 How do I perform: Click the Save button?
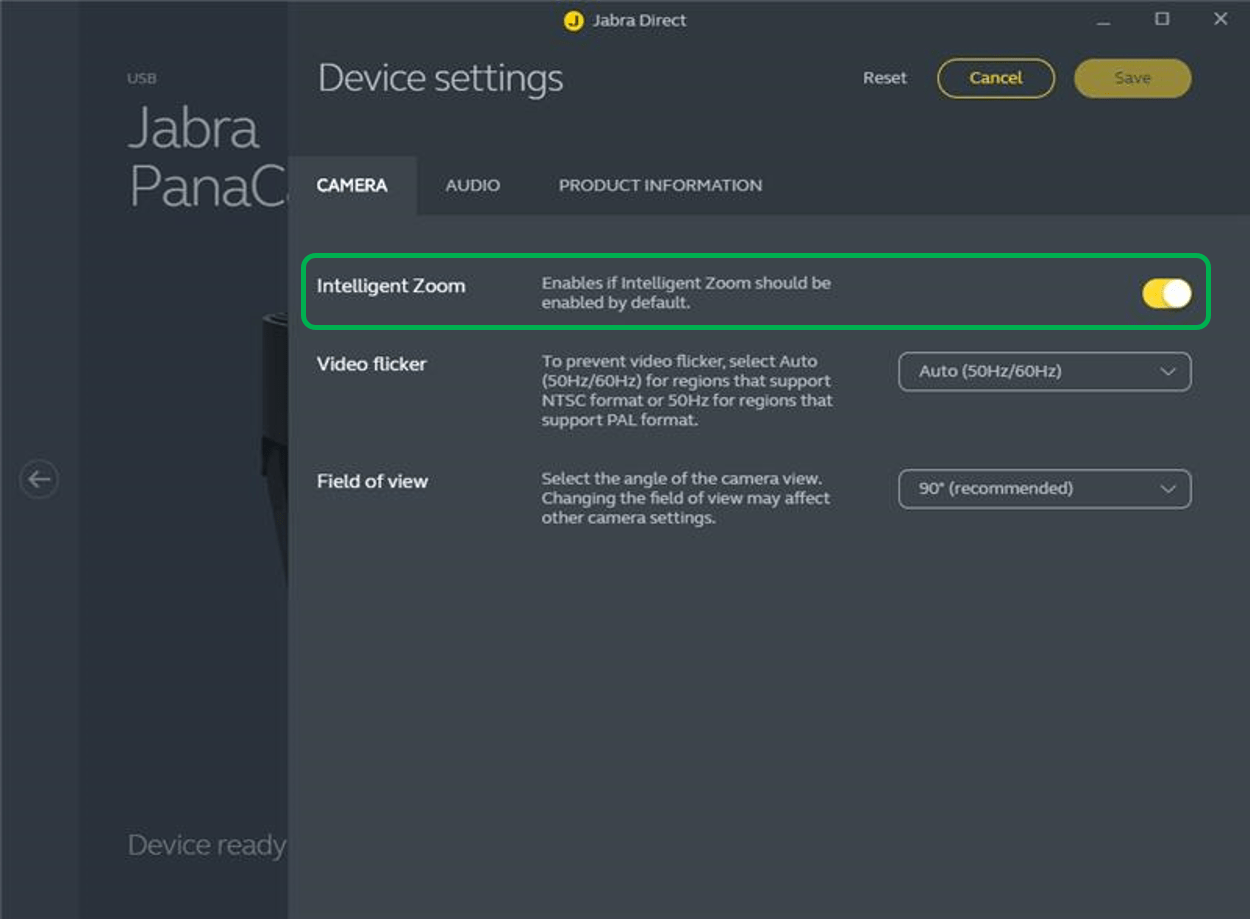[x=1133, y=78]
